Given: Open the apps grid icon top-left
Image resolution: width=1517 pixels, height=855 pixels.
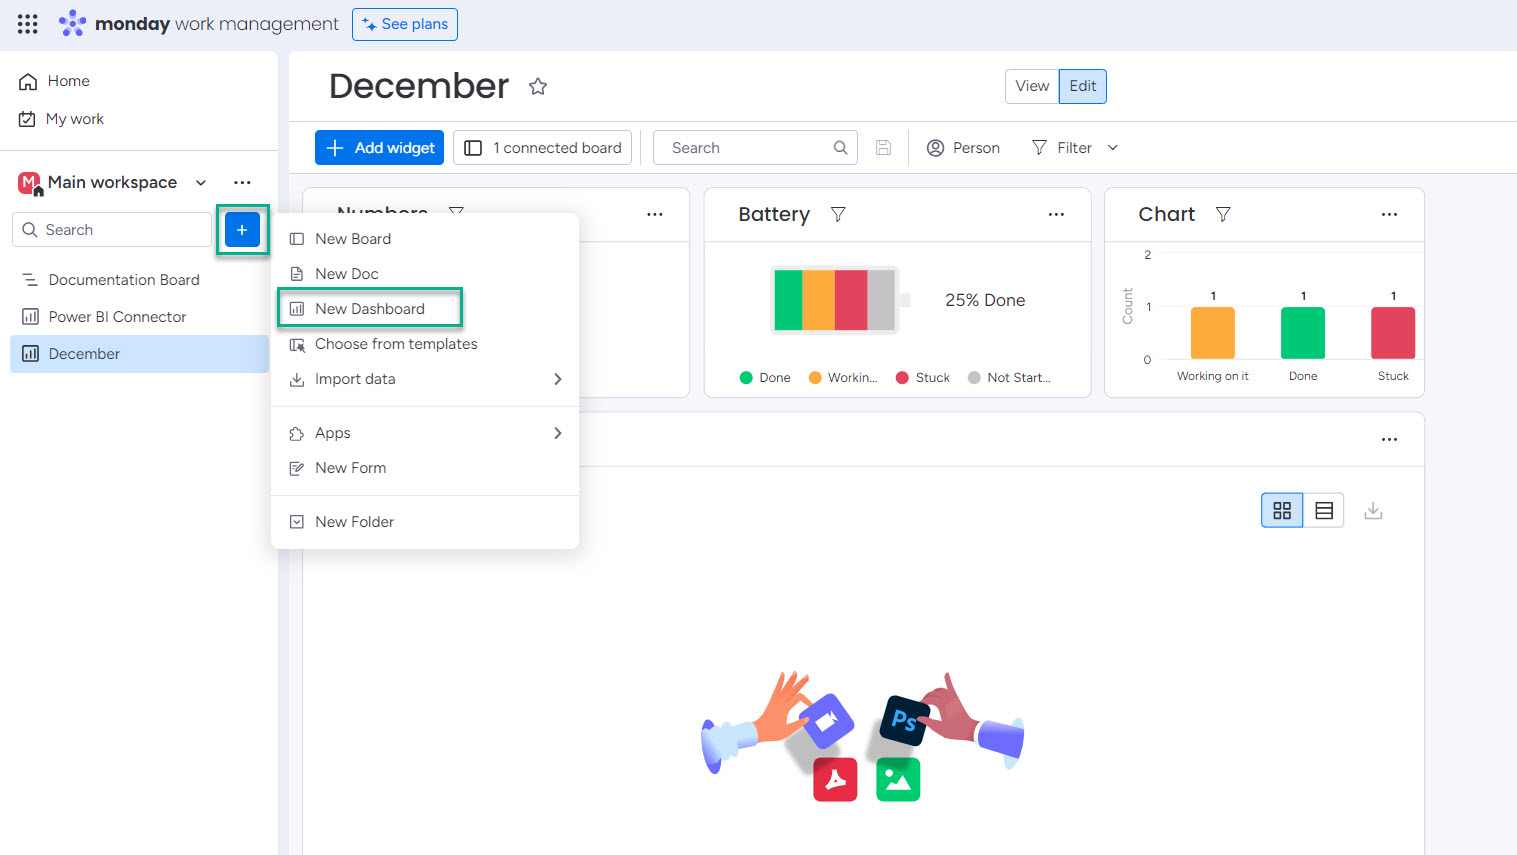Looking at the screenshot, I should click(x=27, y=23).
